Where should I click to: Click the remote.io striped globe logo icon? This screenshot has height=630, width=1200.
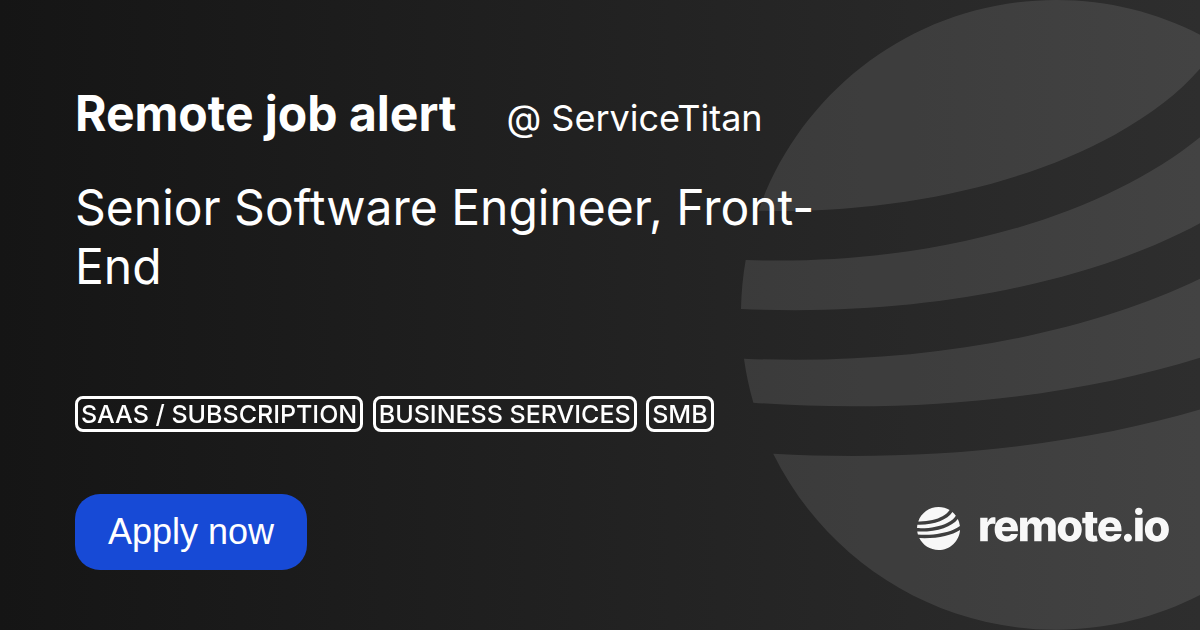click(x=939, y=528)
